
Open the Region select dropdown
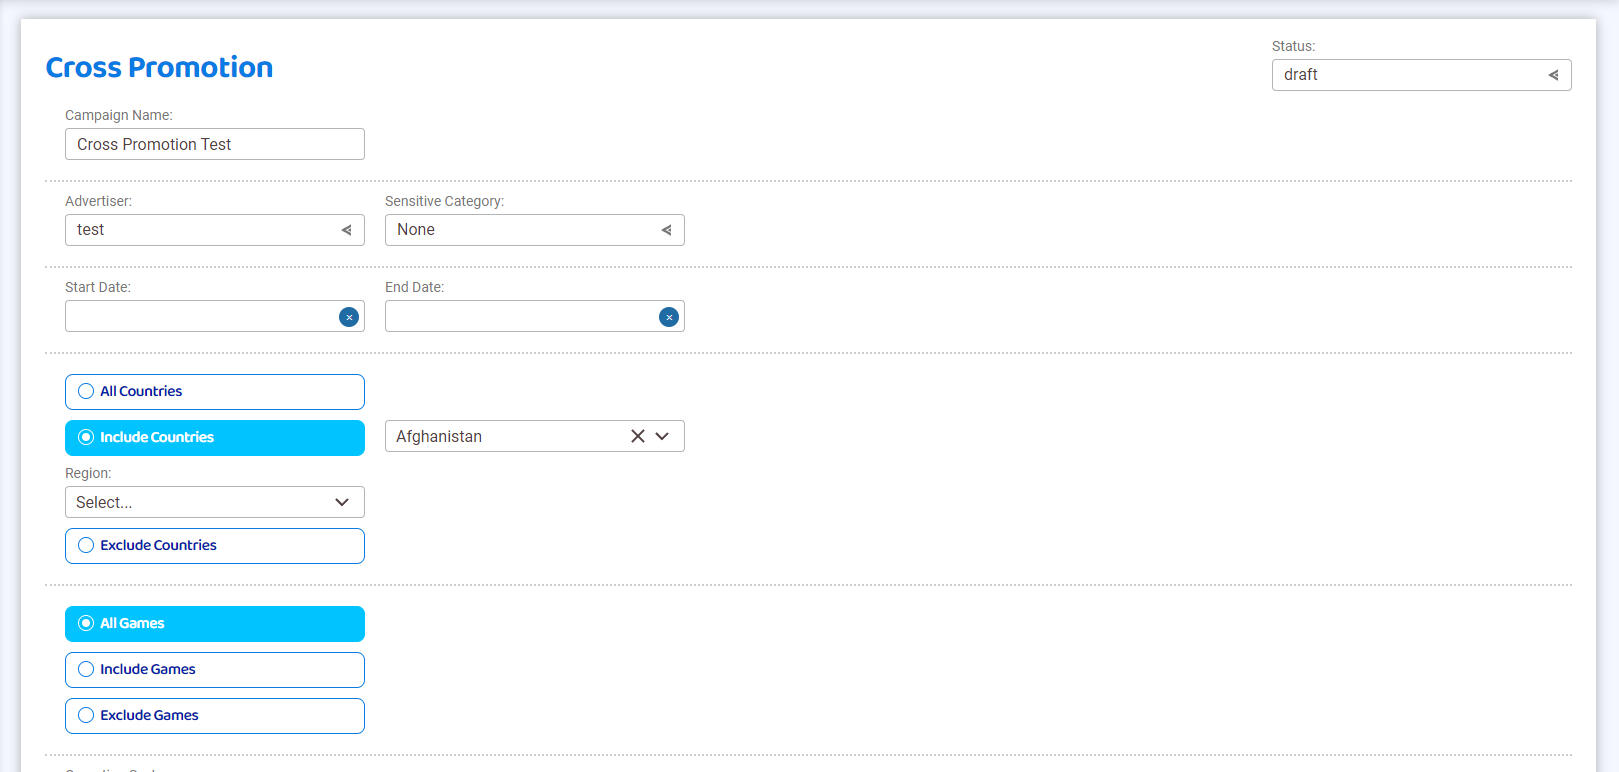214,502
